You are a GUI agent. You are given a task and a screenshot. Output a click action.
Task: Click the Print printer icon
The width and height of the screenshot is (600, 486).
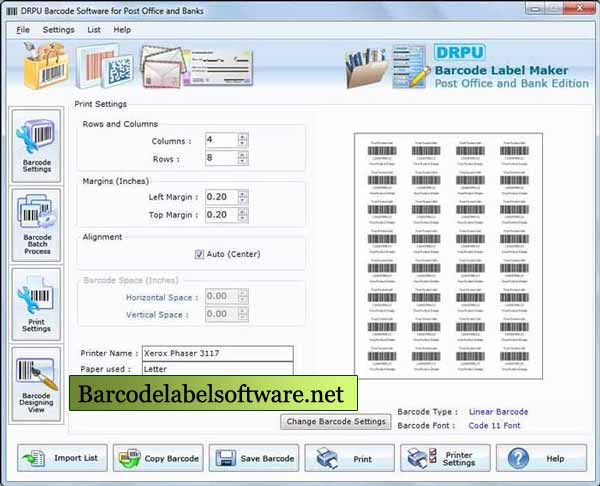pyautogui.click(x=327, y=458)
